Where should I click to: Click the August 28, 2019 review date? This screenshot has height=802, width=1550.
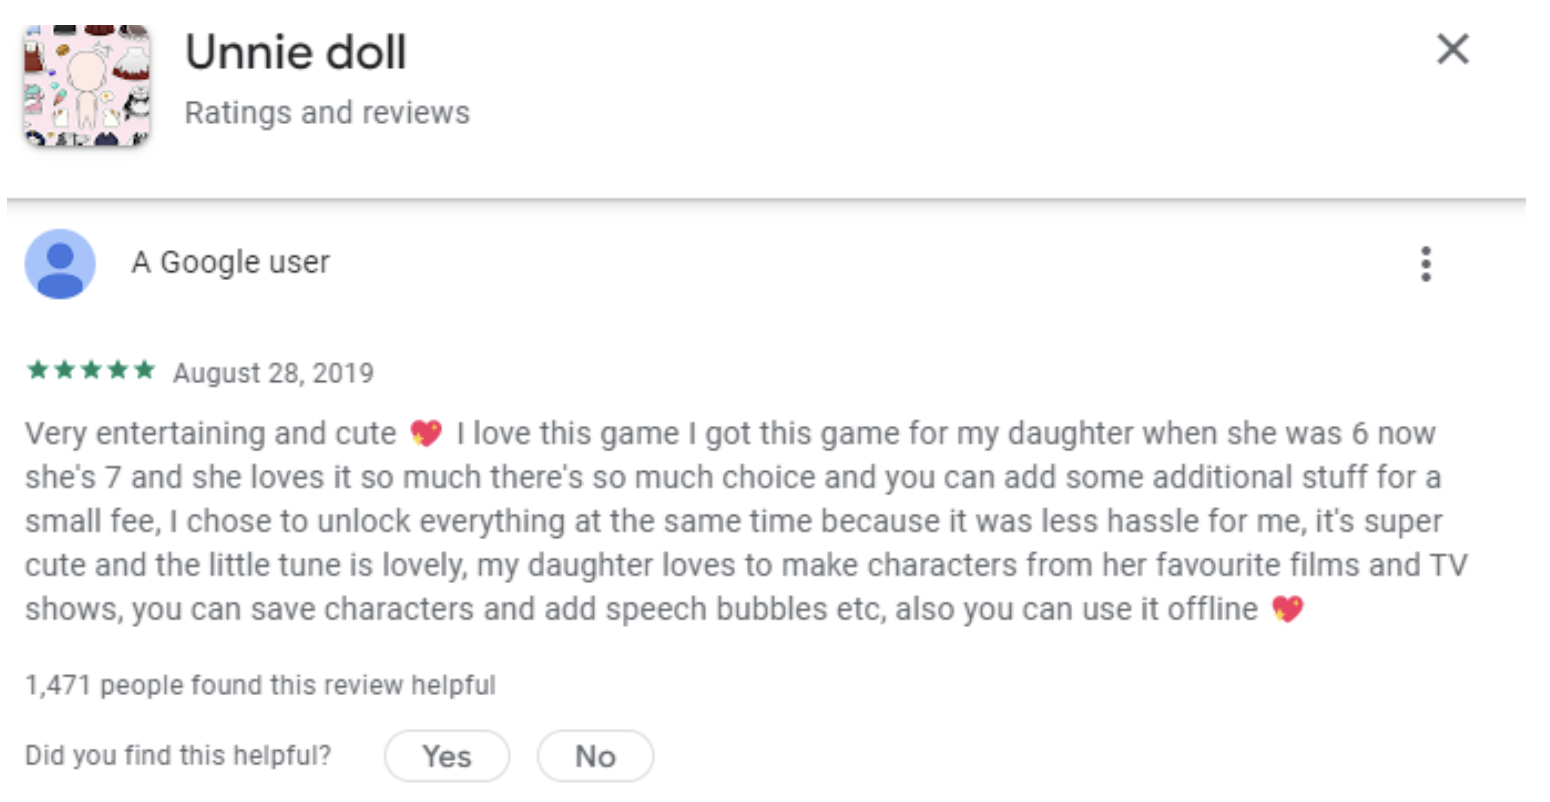coord(273,373)
